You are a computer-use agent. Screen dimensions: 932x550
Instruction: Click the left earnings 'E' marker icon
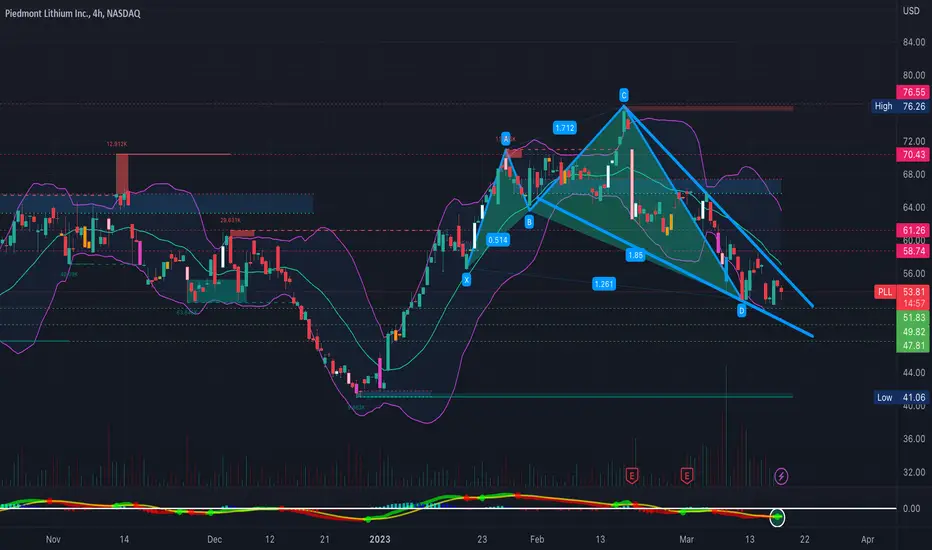[x=631, y=476]
